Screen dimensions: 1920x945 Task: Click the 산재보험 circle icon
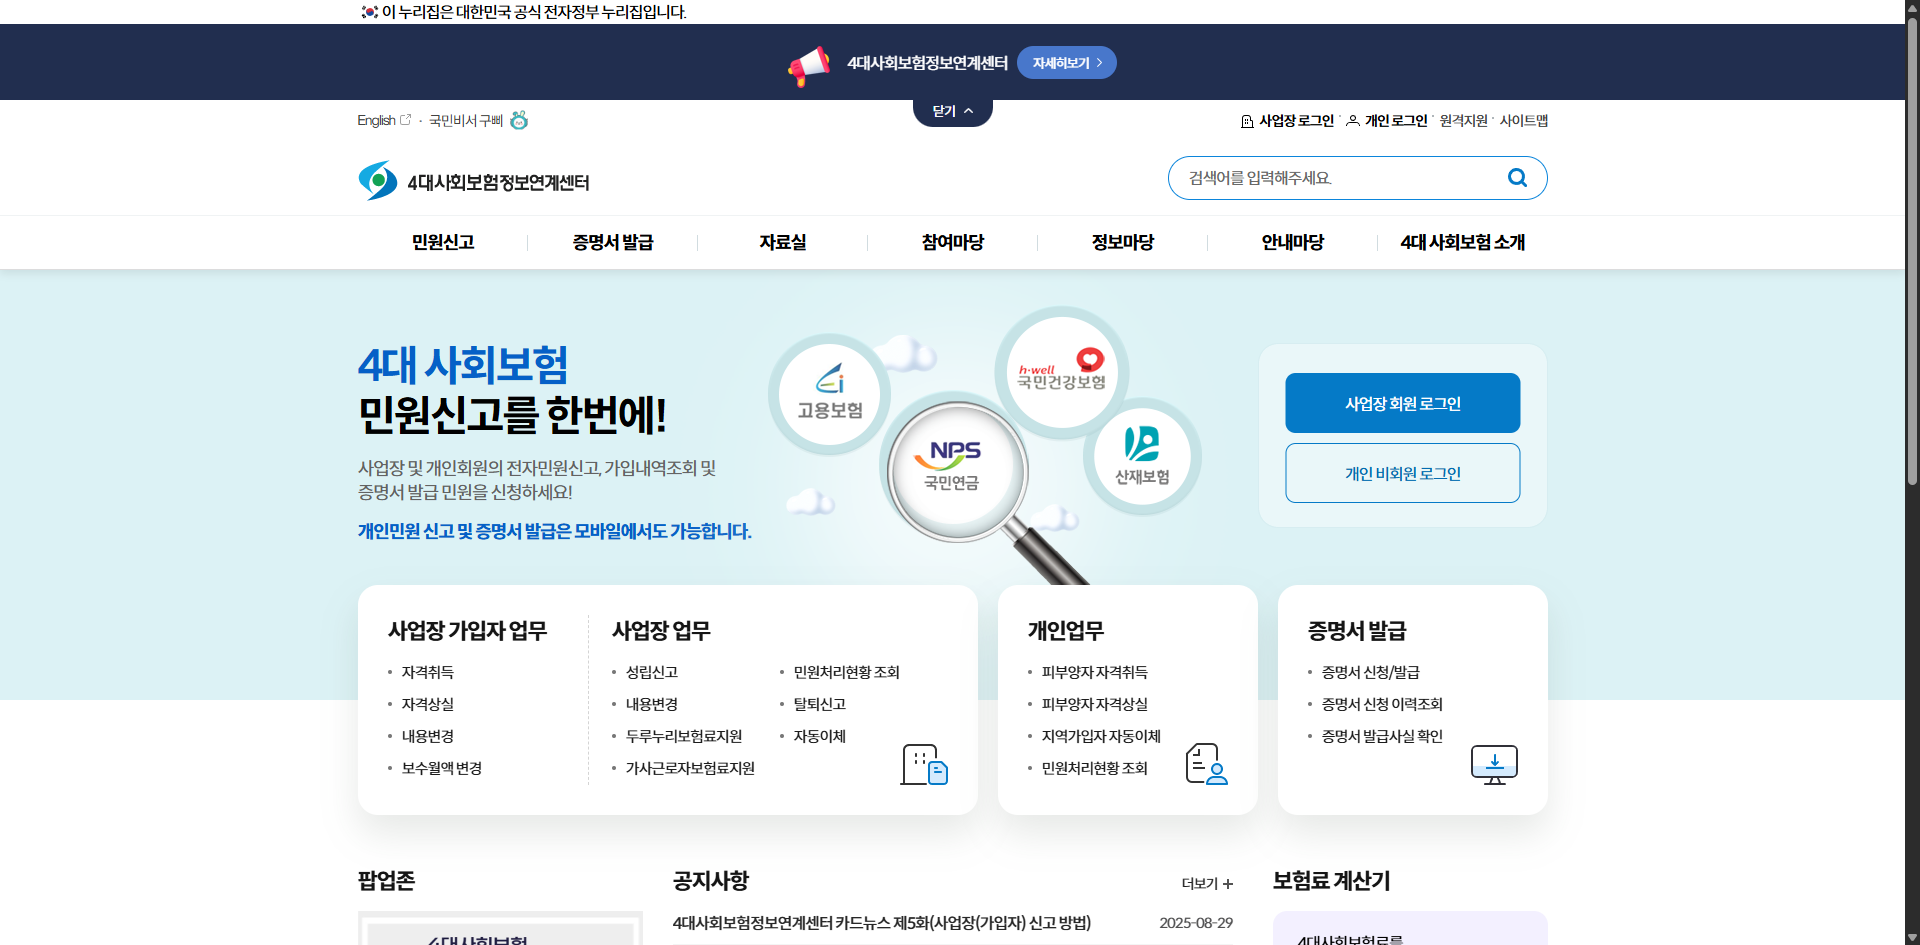click(x=1143, y=457)
